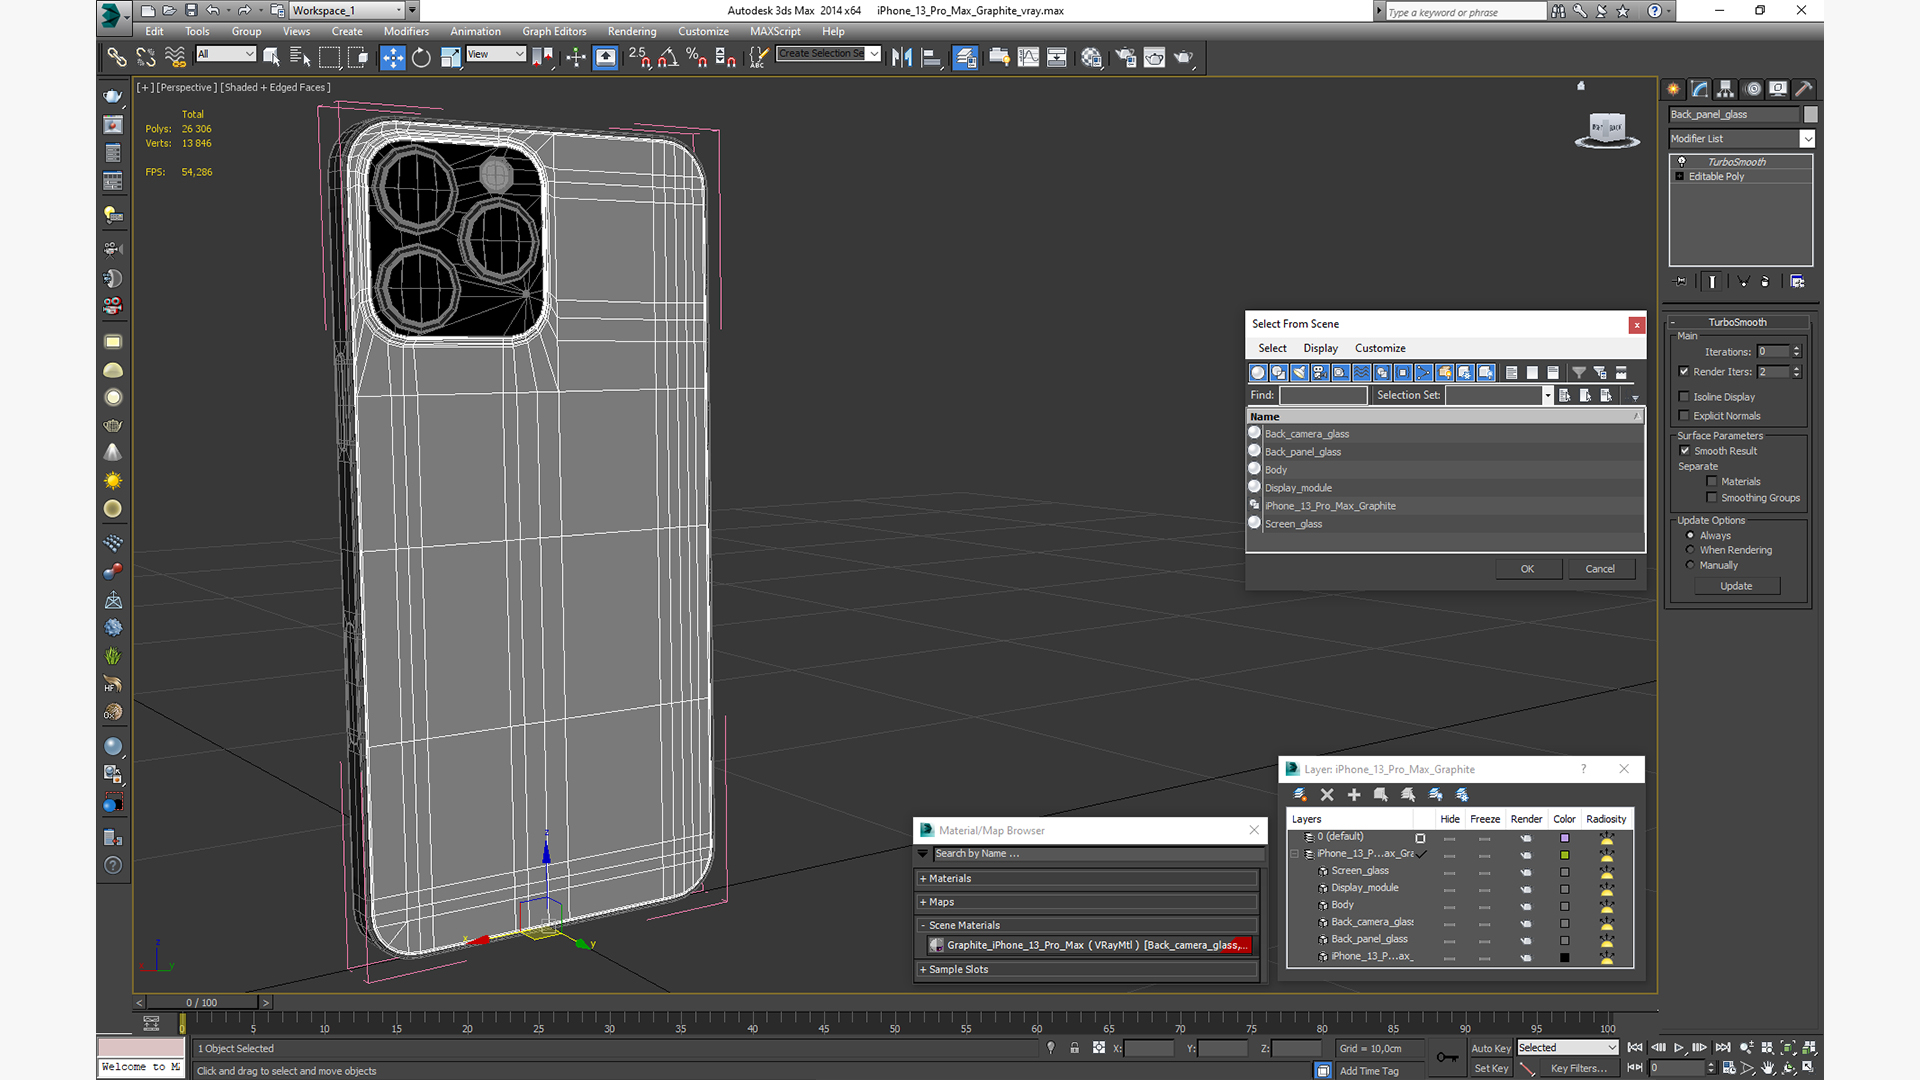Open the Render Setup teapot icon
The width and height of the screenshot is (1920, 1080).
[x=1125, y=58]
